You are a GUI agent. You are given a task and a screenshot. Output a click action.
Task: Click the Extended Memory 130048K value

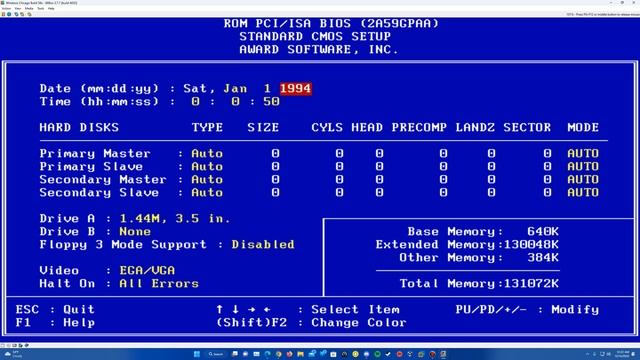(531, 244)
